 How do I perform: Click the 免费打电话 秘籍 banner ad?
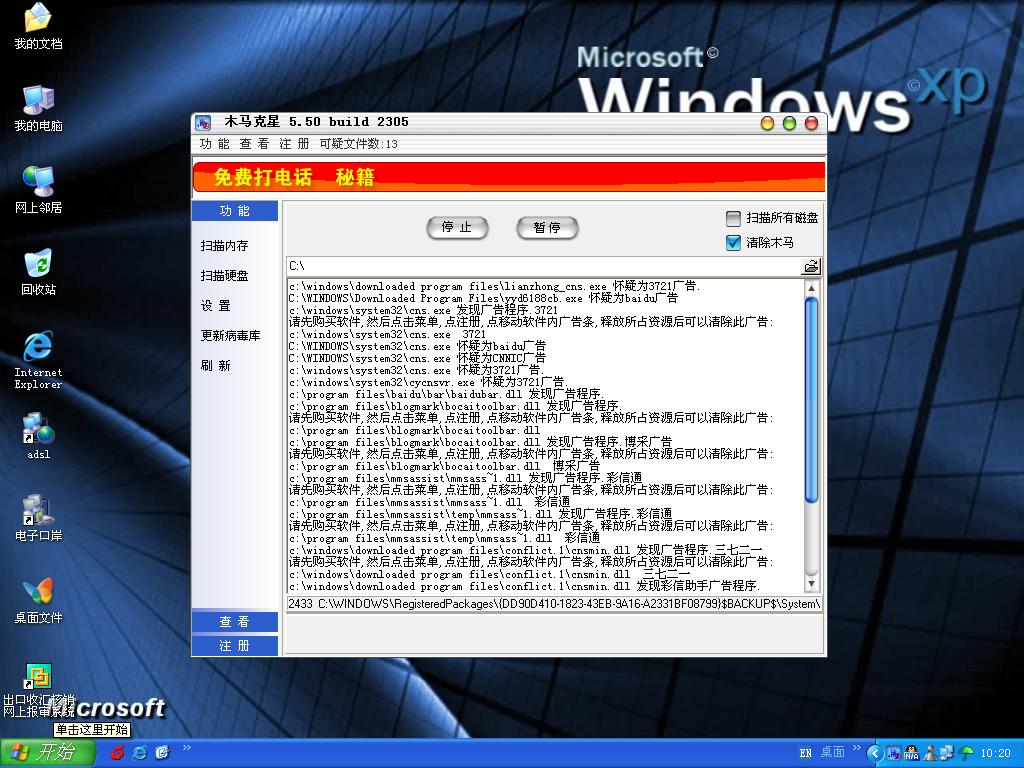coord(509,177)
